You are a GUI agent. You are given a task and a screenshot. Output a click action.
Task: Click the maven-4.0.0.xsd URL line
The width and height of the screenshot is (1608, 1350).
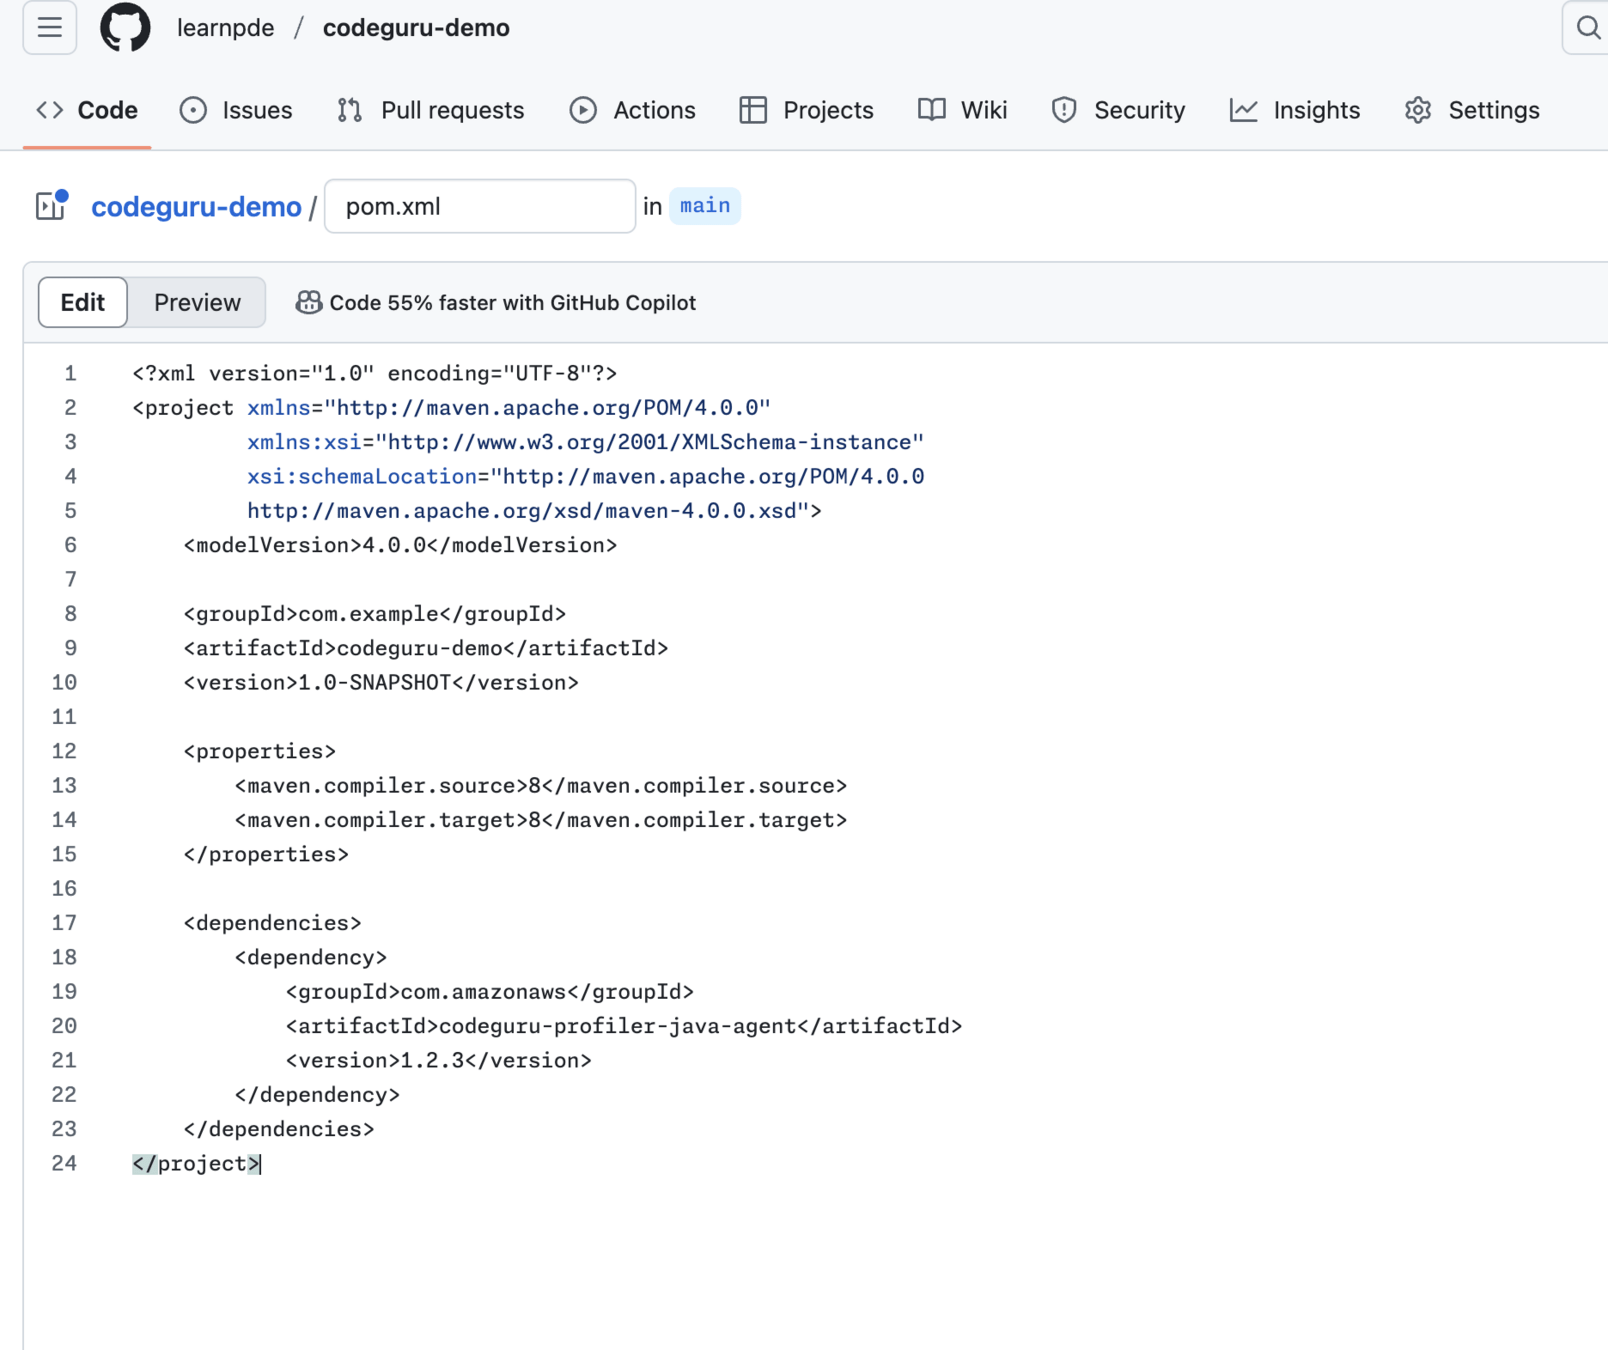(x=534, y=511)
